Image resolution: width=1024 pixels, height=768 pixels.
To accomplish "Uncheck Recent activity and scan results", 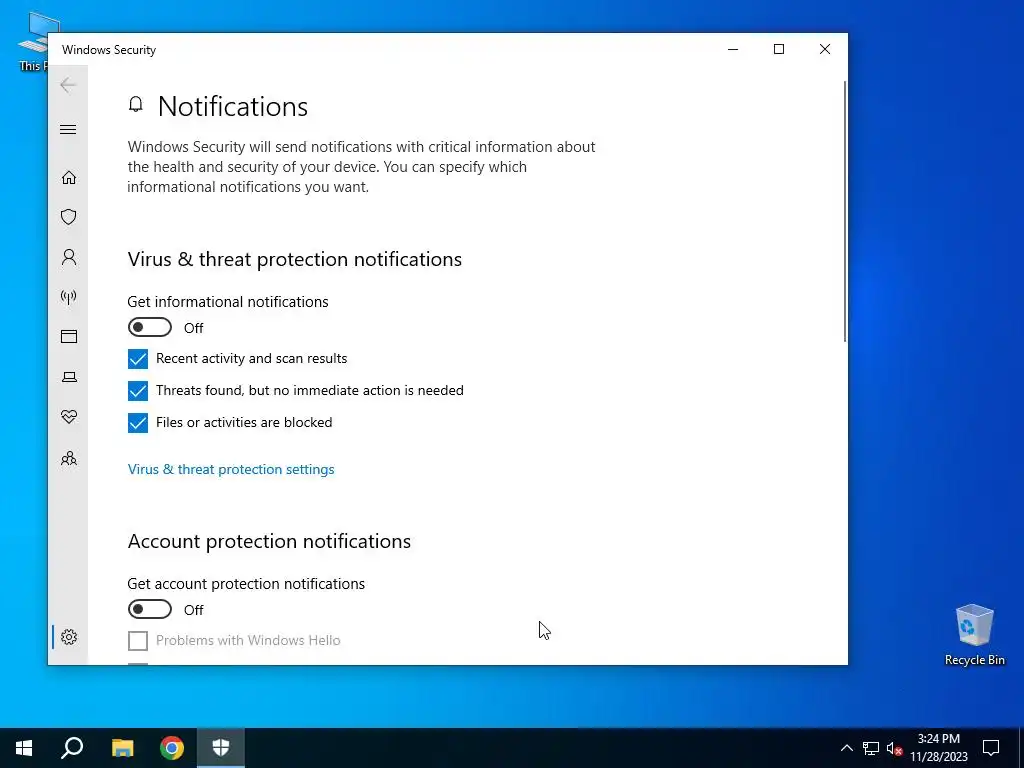I will point(138,359).
